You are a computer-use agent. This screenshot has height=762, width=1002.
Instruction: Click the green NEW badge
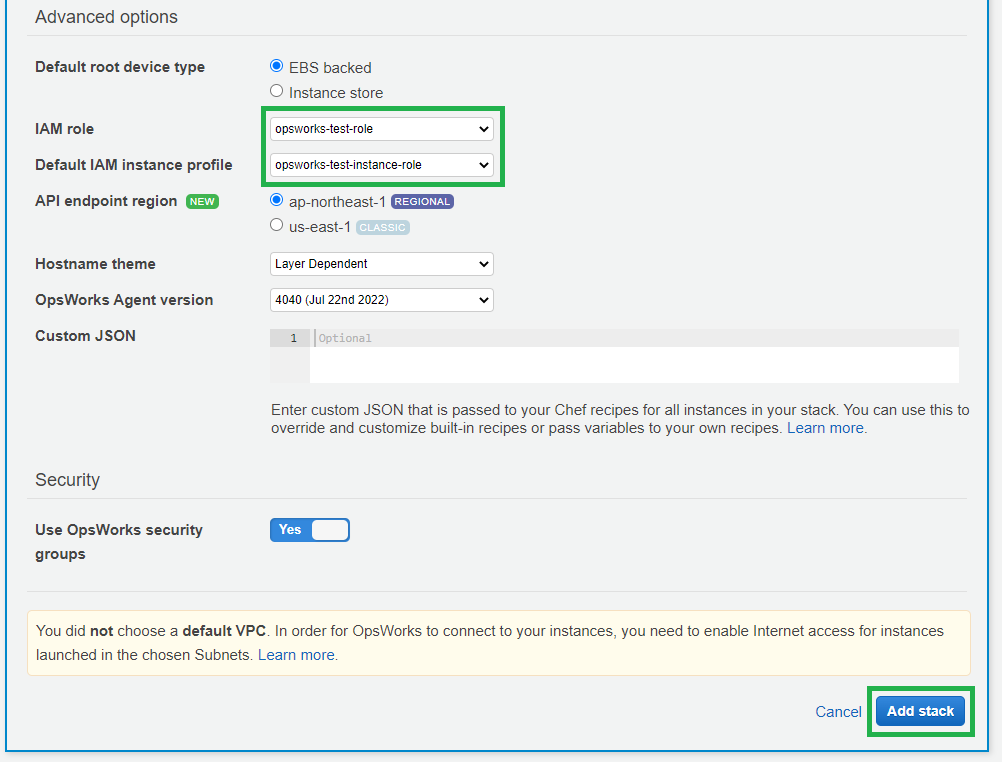(202, 202)
